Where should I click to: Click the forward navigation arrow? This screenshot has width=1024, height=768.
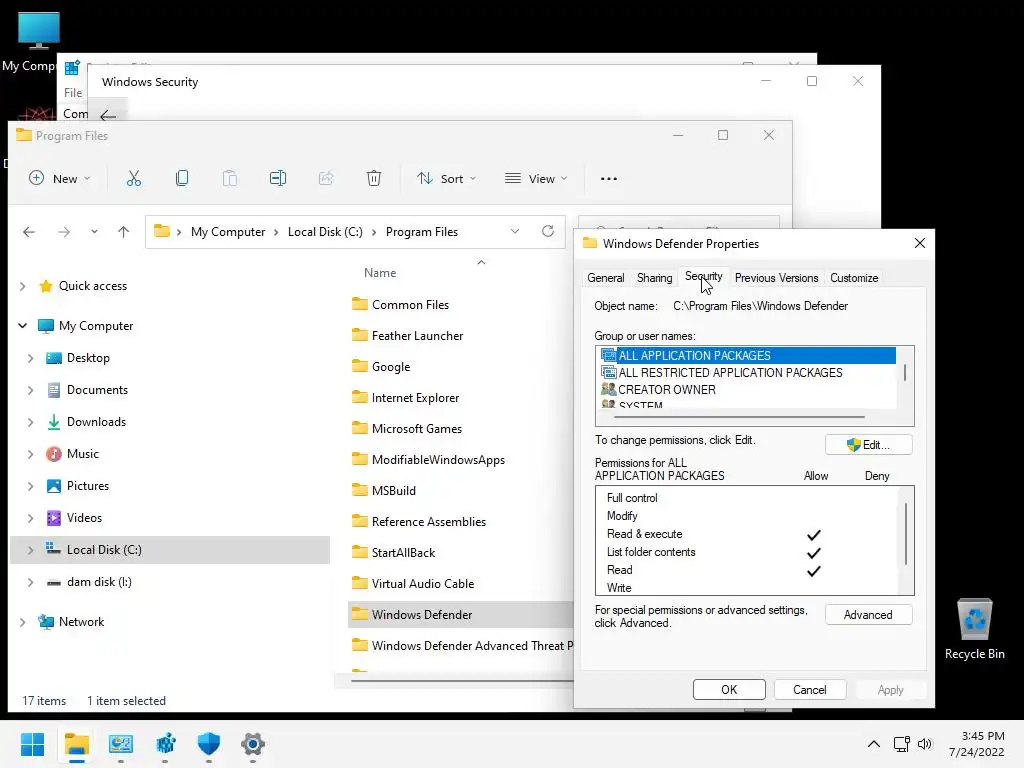point(63,232)
